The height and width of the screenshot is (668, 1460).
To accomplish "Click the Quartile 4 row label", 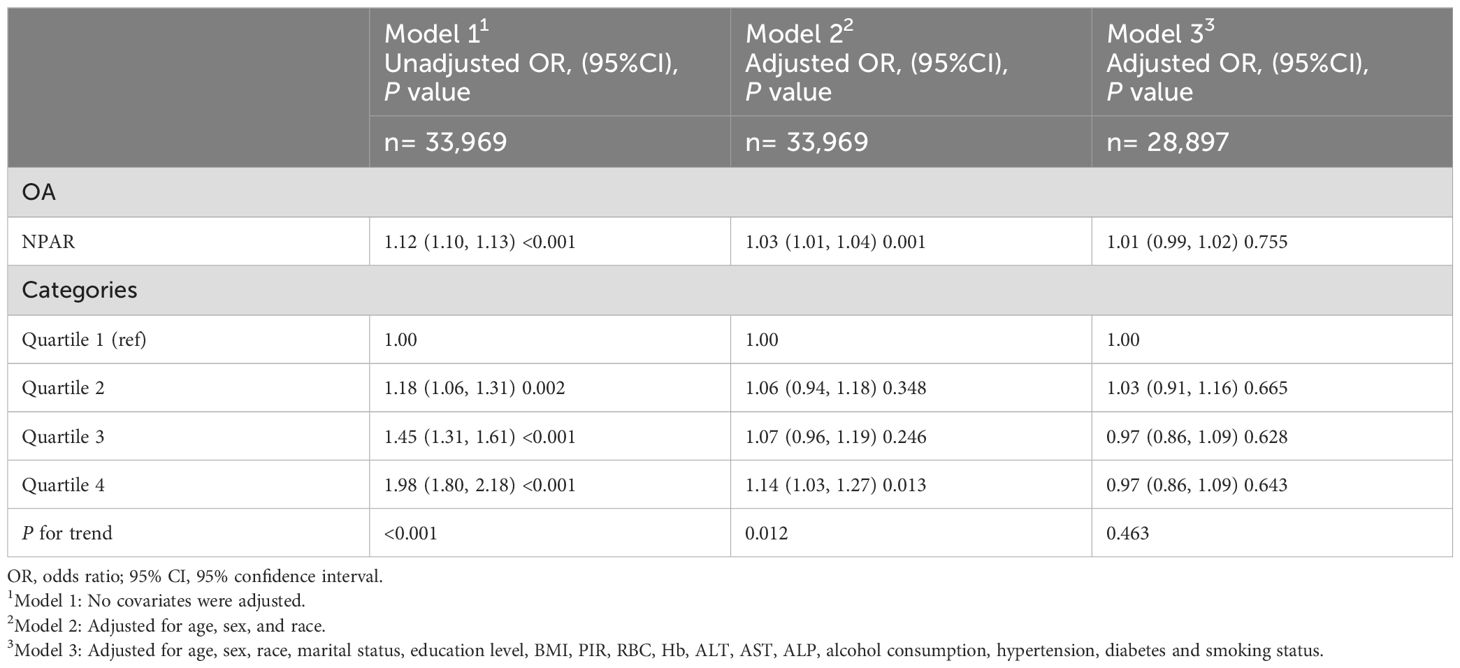I will point(56,485).
